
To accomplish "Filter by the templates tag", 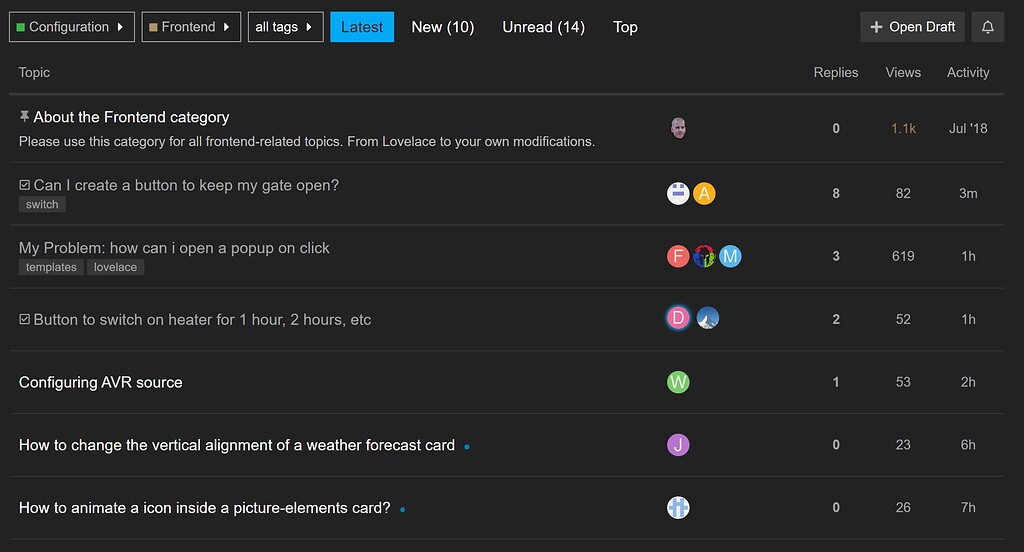I will point(51,267).
